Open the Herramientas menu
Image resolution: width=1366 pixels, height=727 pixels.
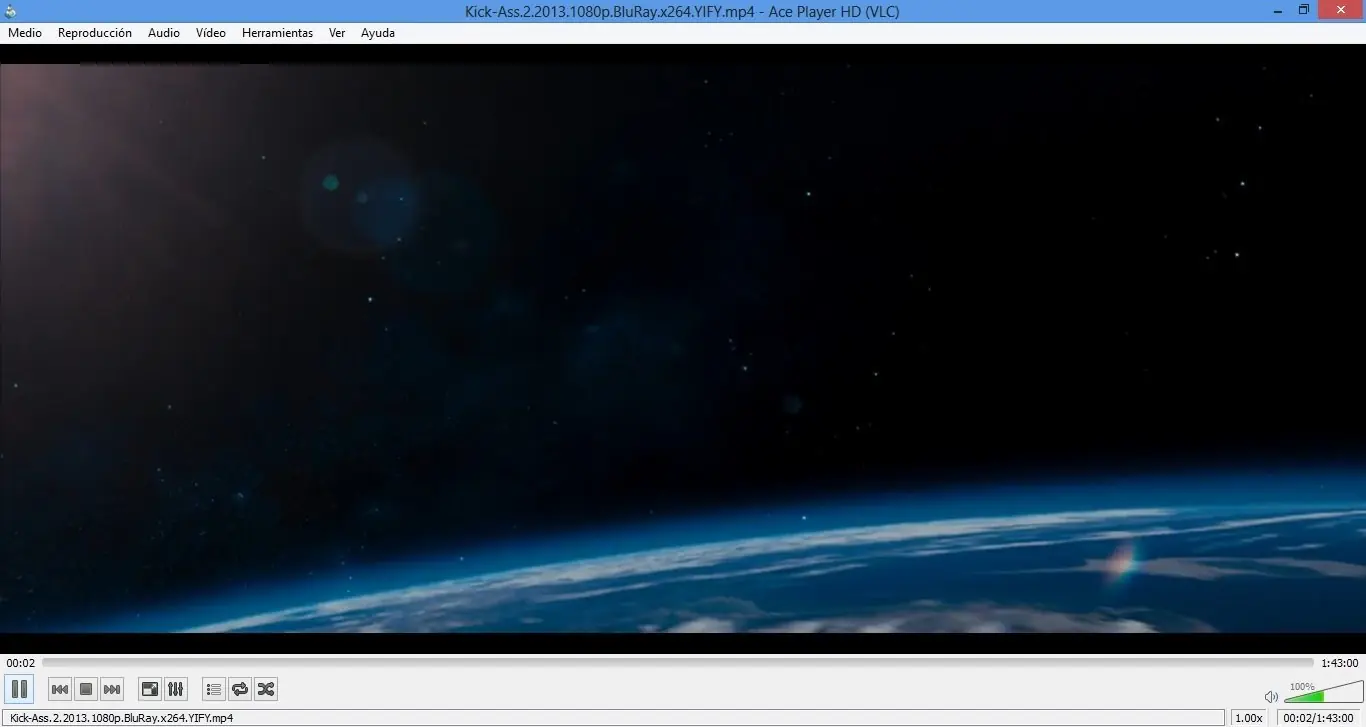coord(277,33)
